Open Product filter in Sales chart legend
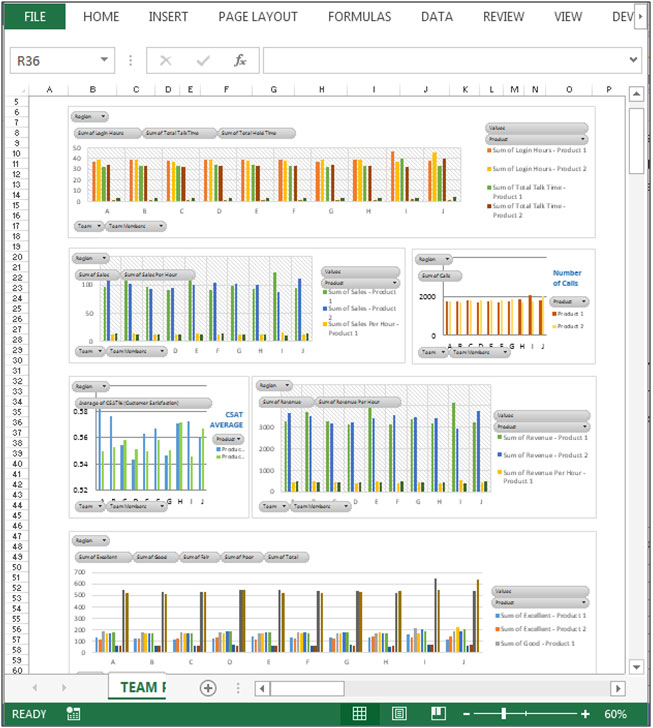 click(x=360, y=283)
